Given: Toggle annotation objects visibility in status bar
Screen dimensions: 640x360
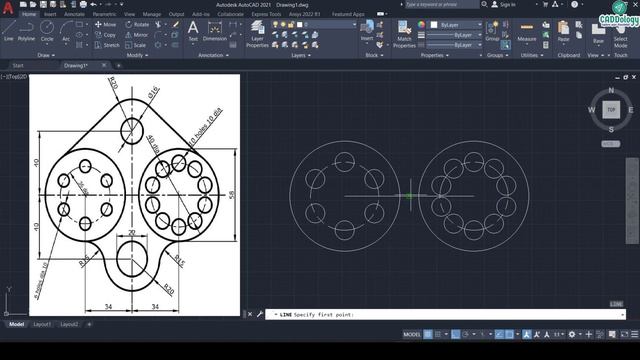Looking at the screenshot, I should click(x=527, y=334).
